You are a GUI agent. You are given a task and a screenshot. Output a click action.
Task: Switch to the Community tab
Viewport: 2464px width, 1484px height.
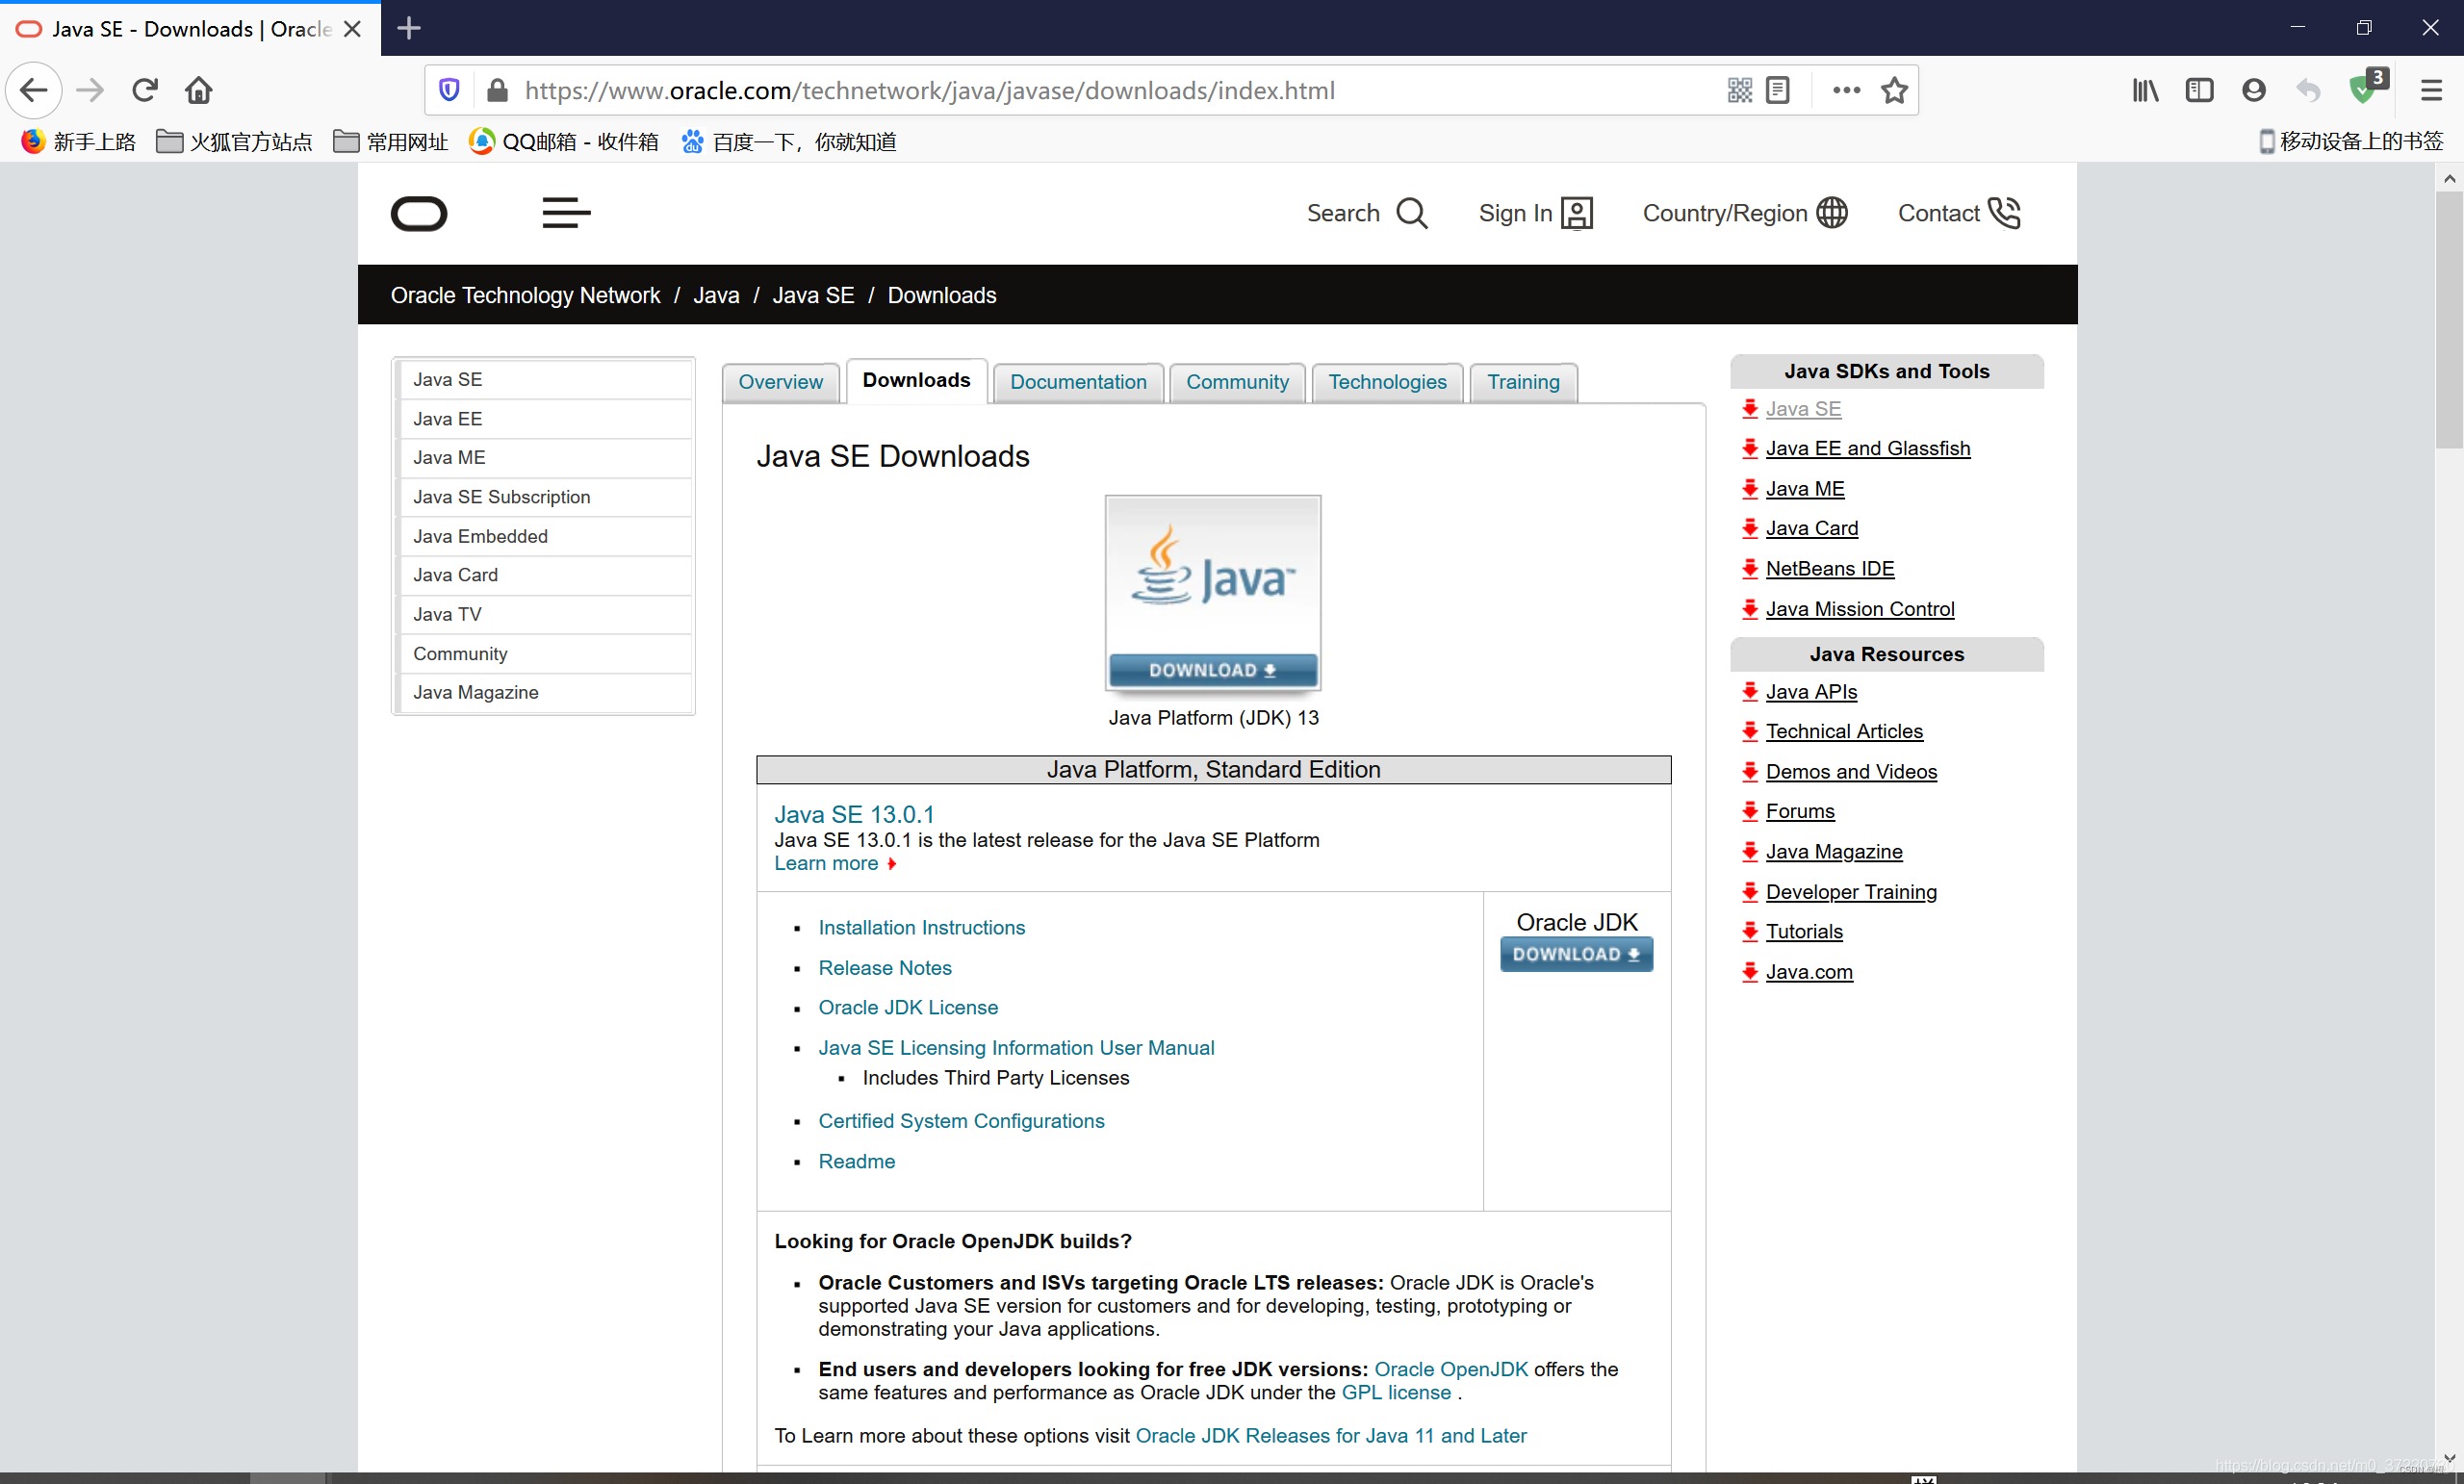[1237, 382]
